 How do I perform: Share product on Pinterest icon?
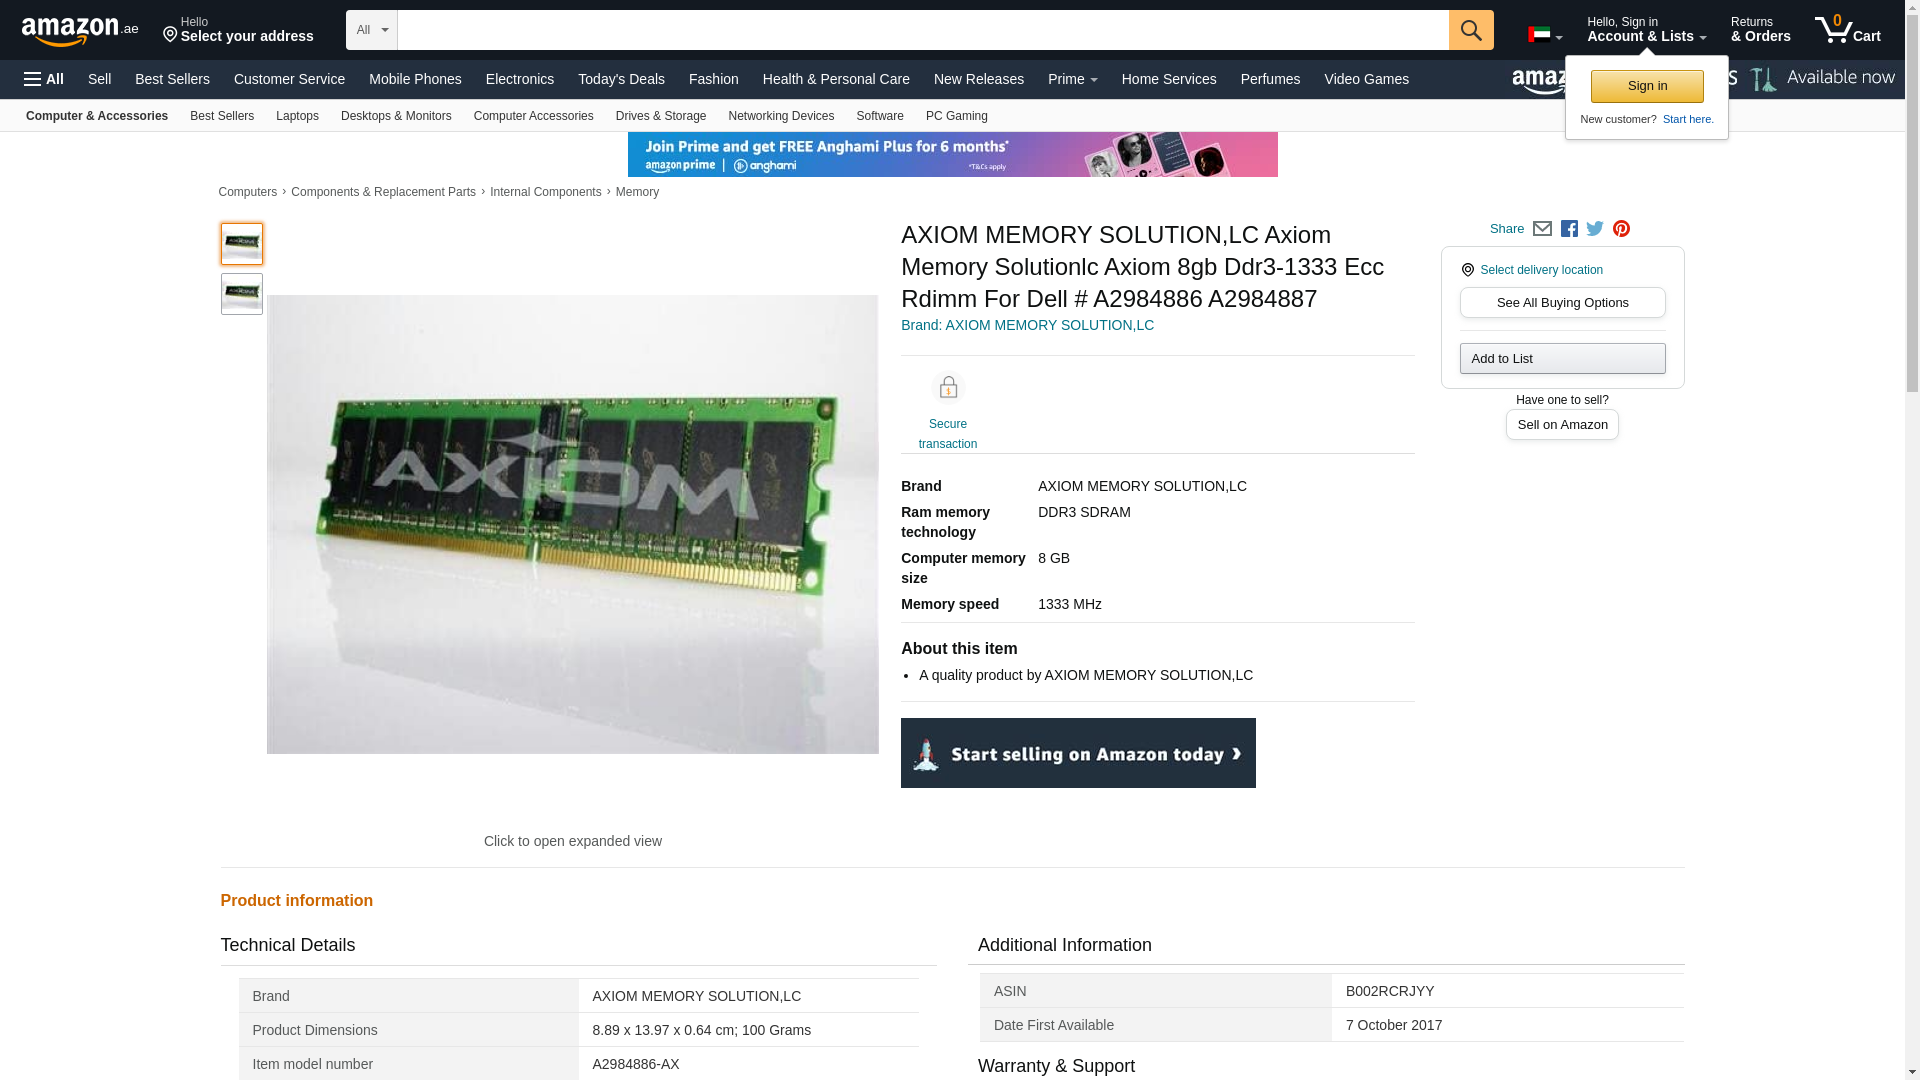[x=1621, y=229]
